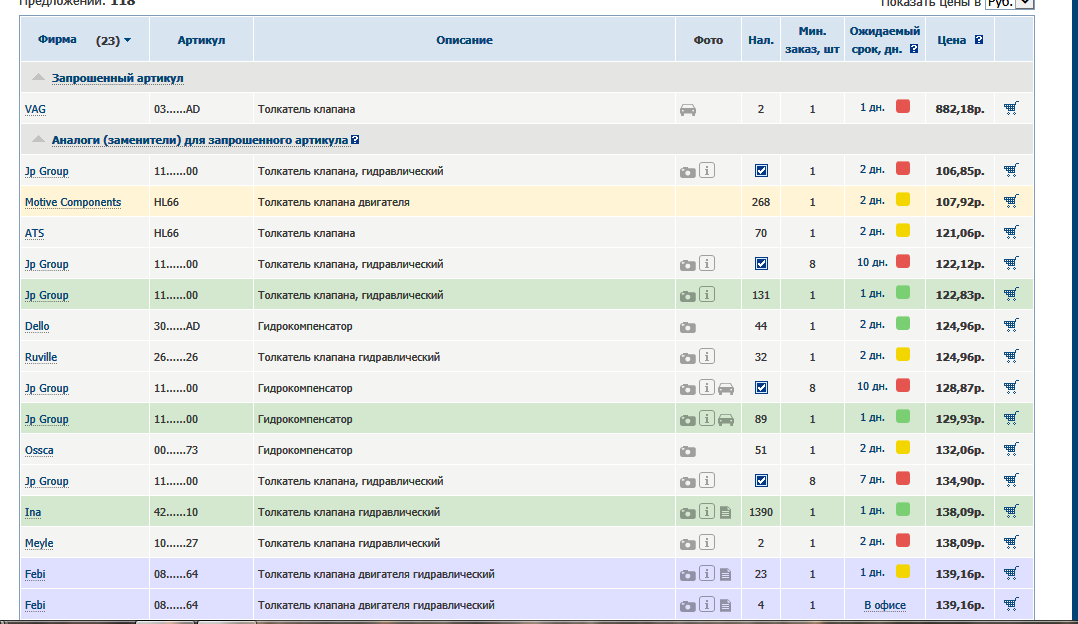The width and height of the screenshot is (1078, 624).
Task: Click green status square in Dello row
Action: pyautogui.click(x=903, y=324)
